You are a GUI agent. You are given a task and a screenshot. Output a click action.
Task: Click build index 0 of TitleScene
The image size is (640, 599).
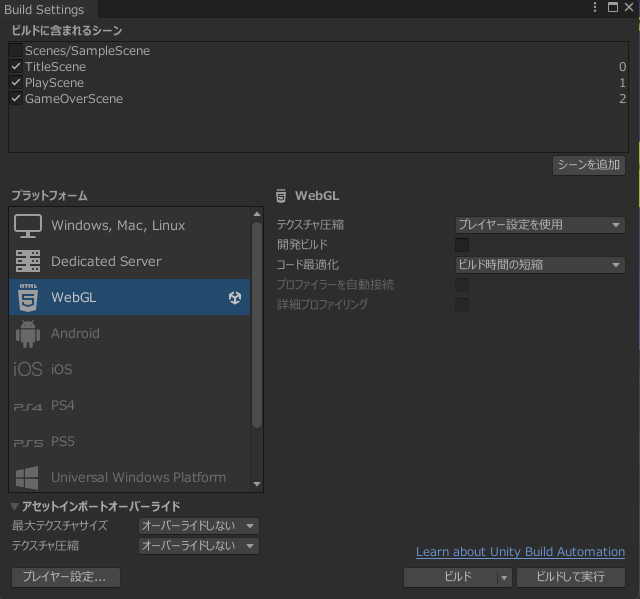(x=622, y=67)
